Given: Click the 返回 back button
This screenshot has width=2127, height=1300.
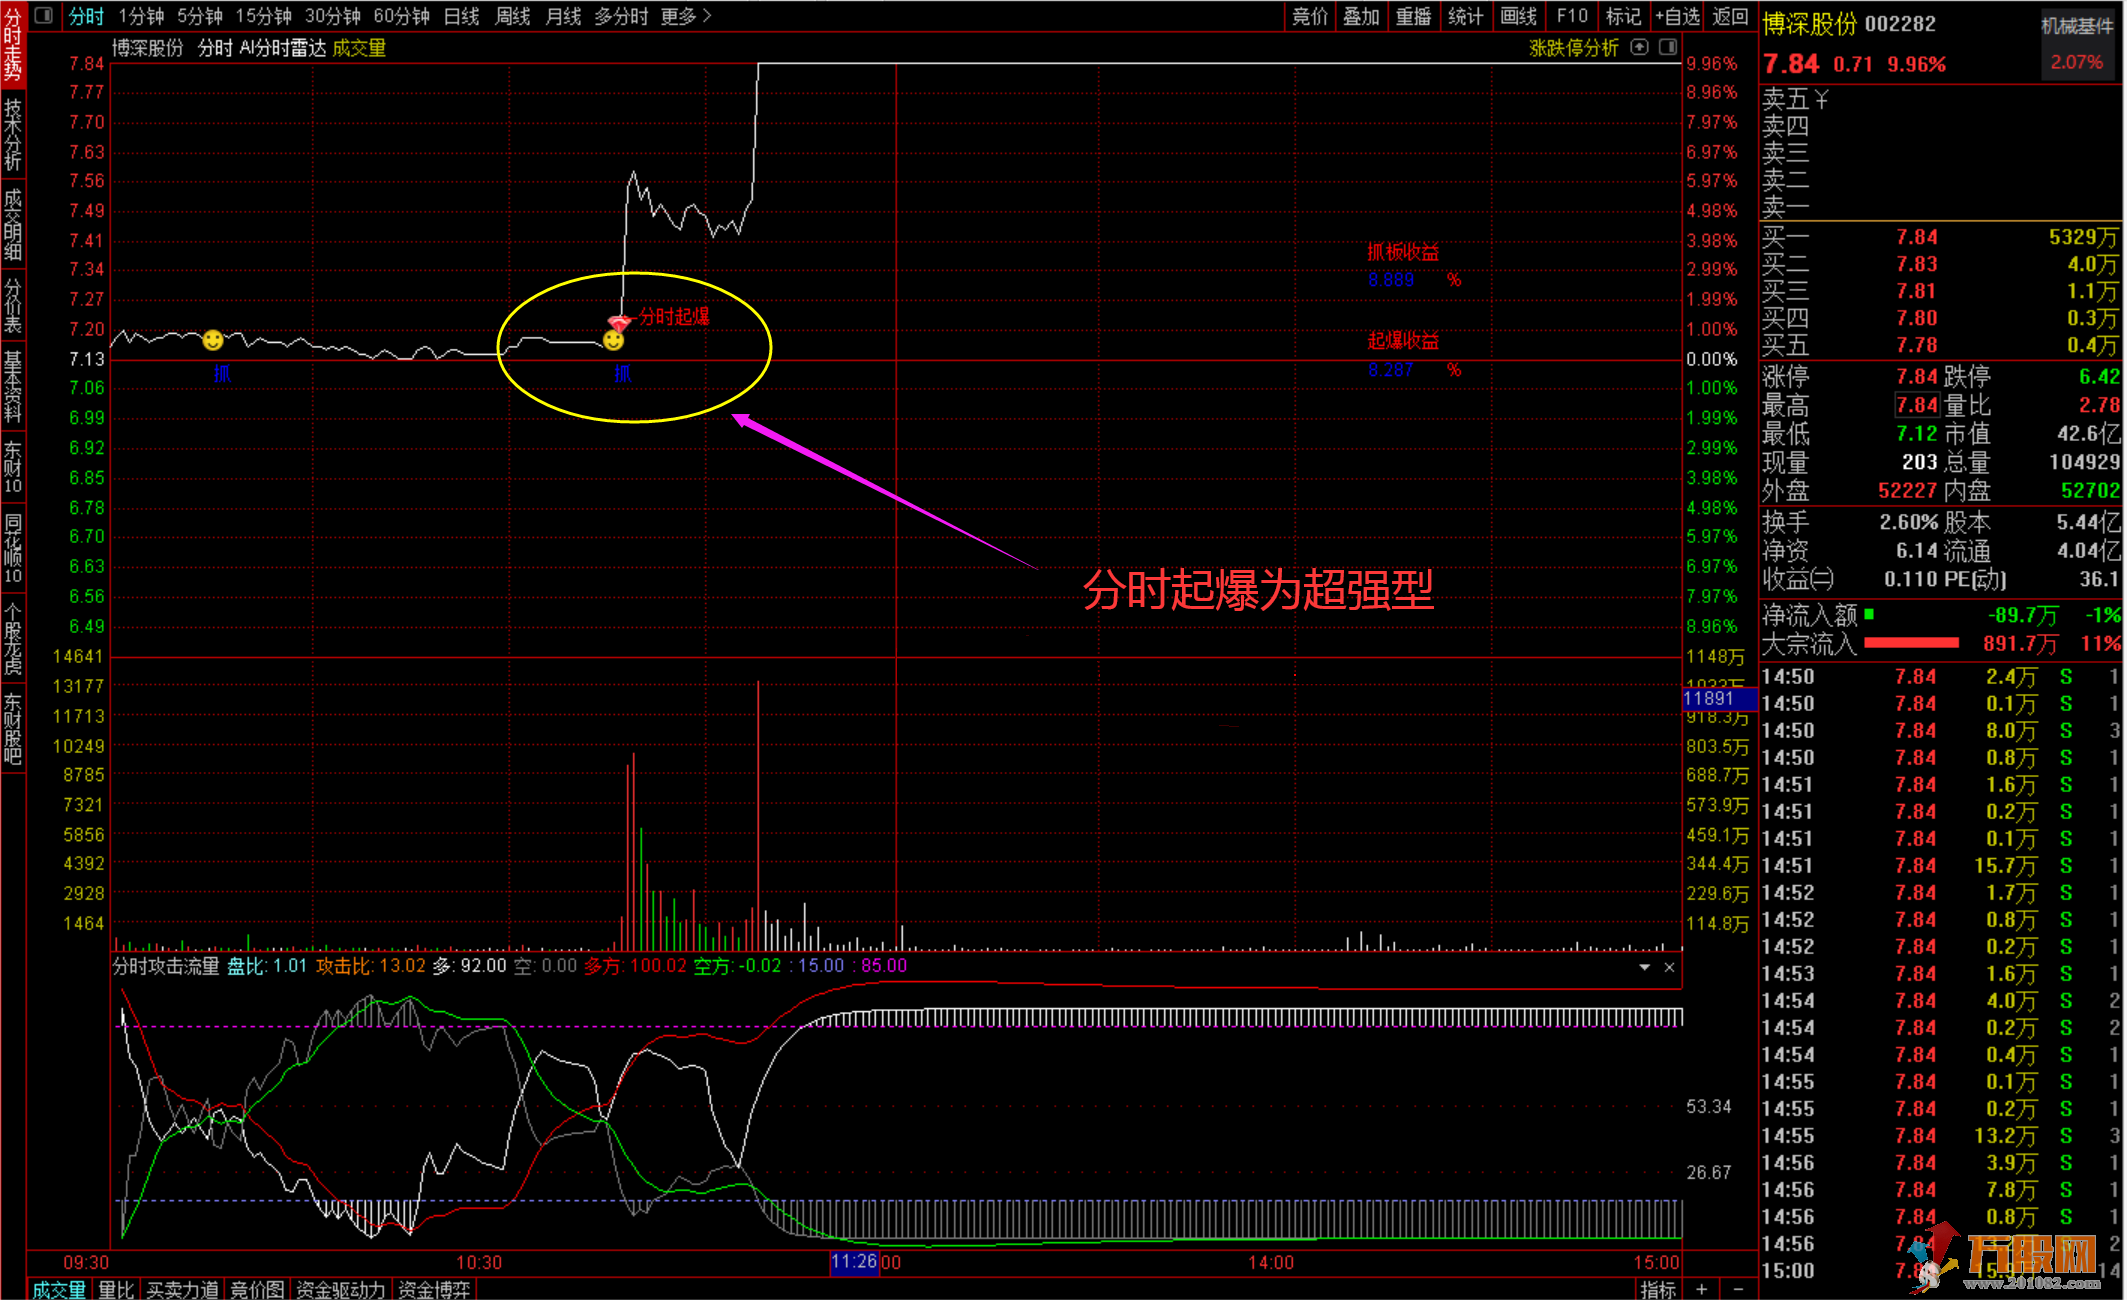Looking at the screenshot, I should pyautogui.click(x=1730, y=16).
